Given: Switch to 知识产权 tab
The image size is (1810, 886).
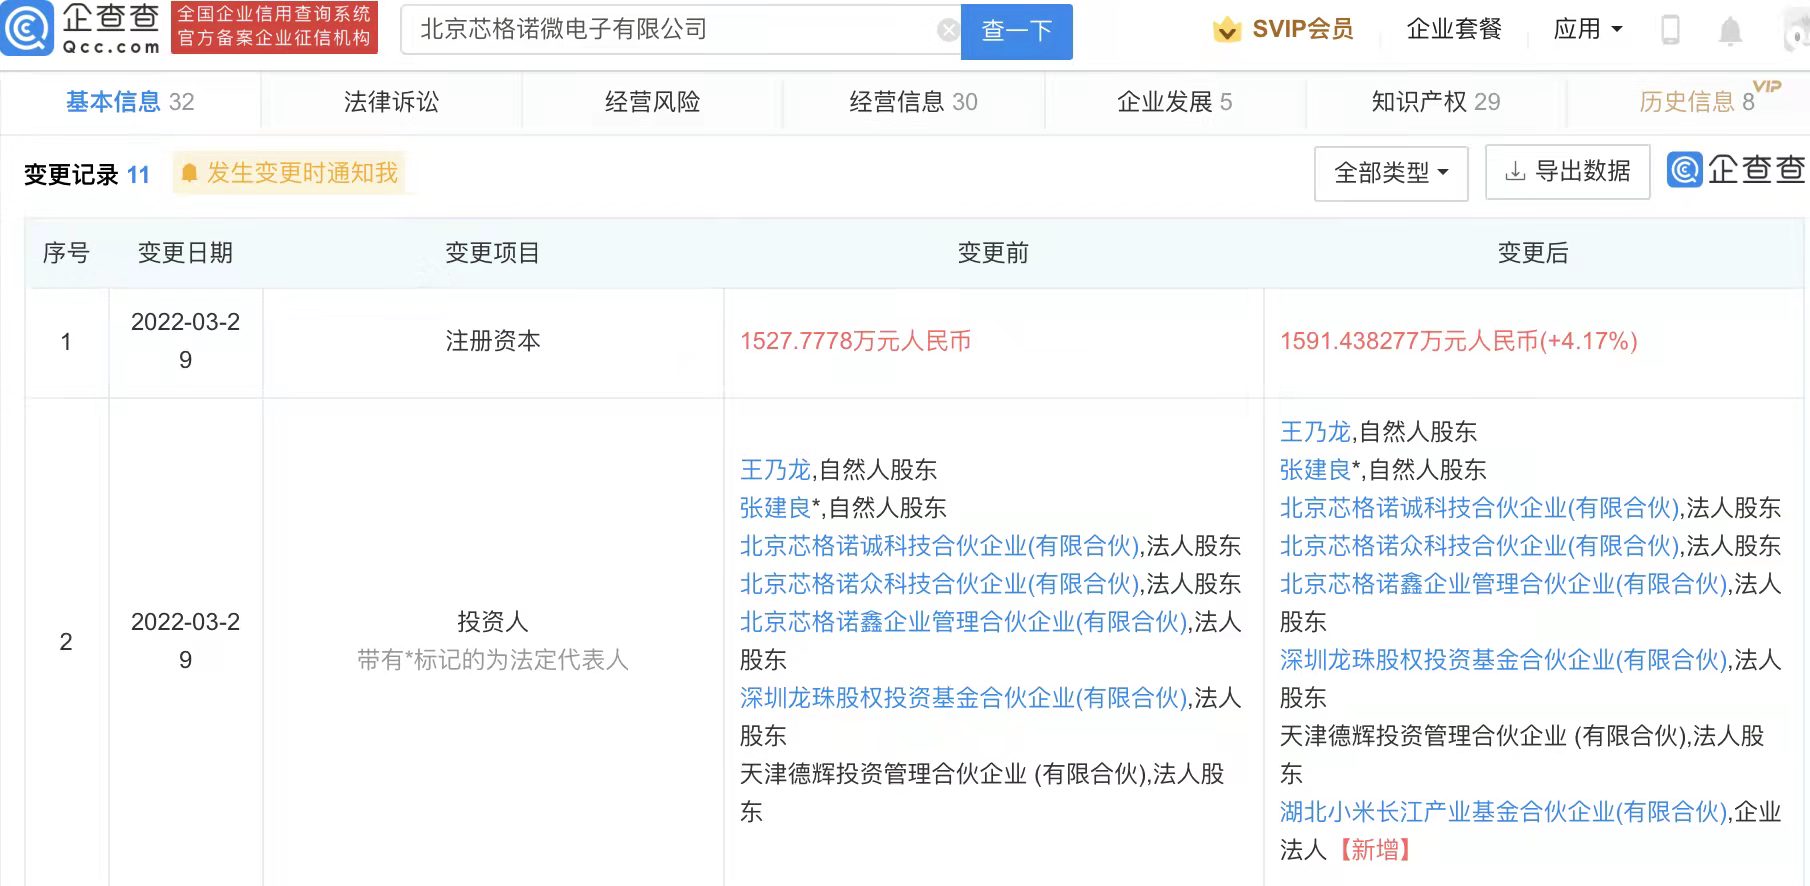Looking at the screenshot, I should pos(1435,102).
